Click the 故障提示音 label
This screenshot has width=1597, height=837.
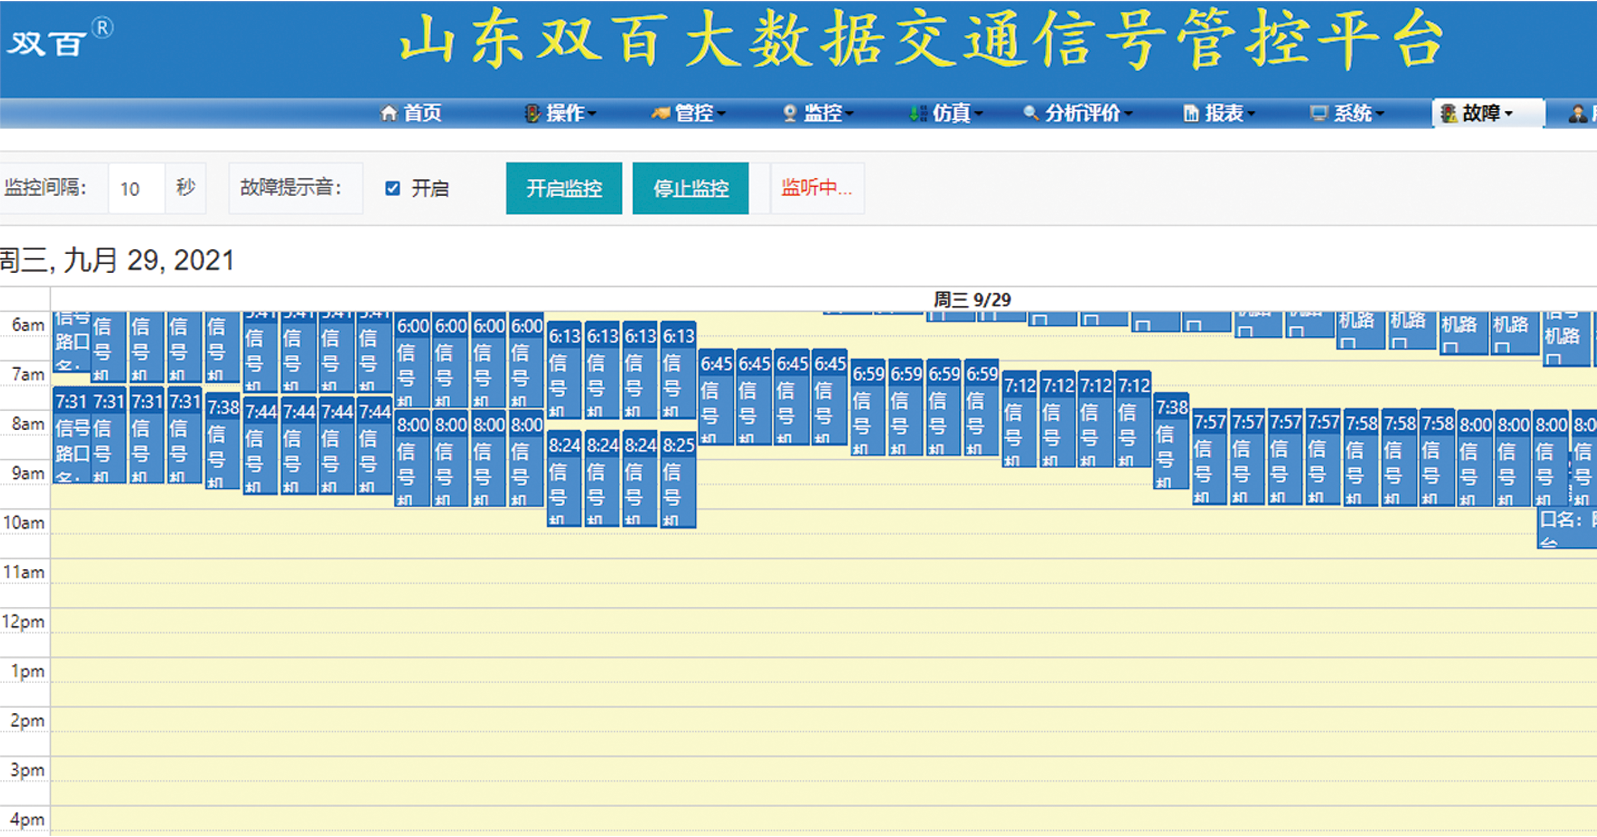pos(291,188)
